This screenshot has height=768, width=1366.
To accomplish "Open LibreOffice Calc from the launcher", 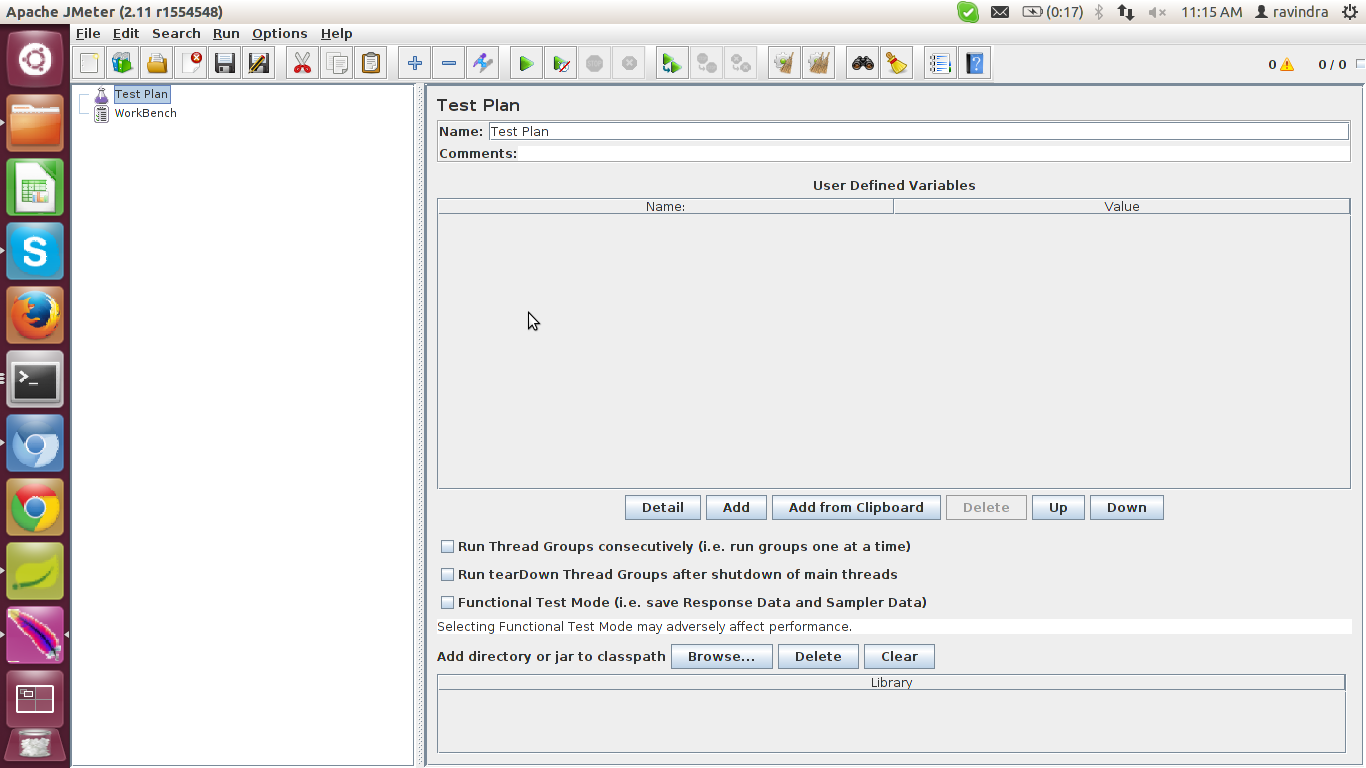I will click(35, 187).
